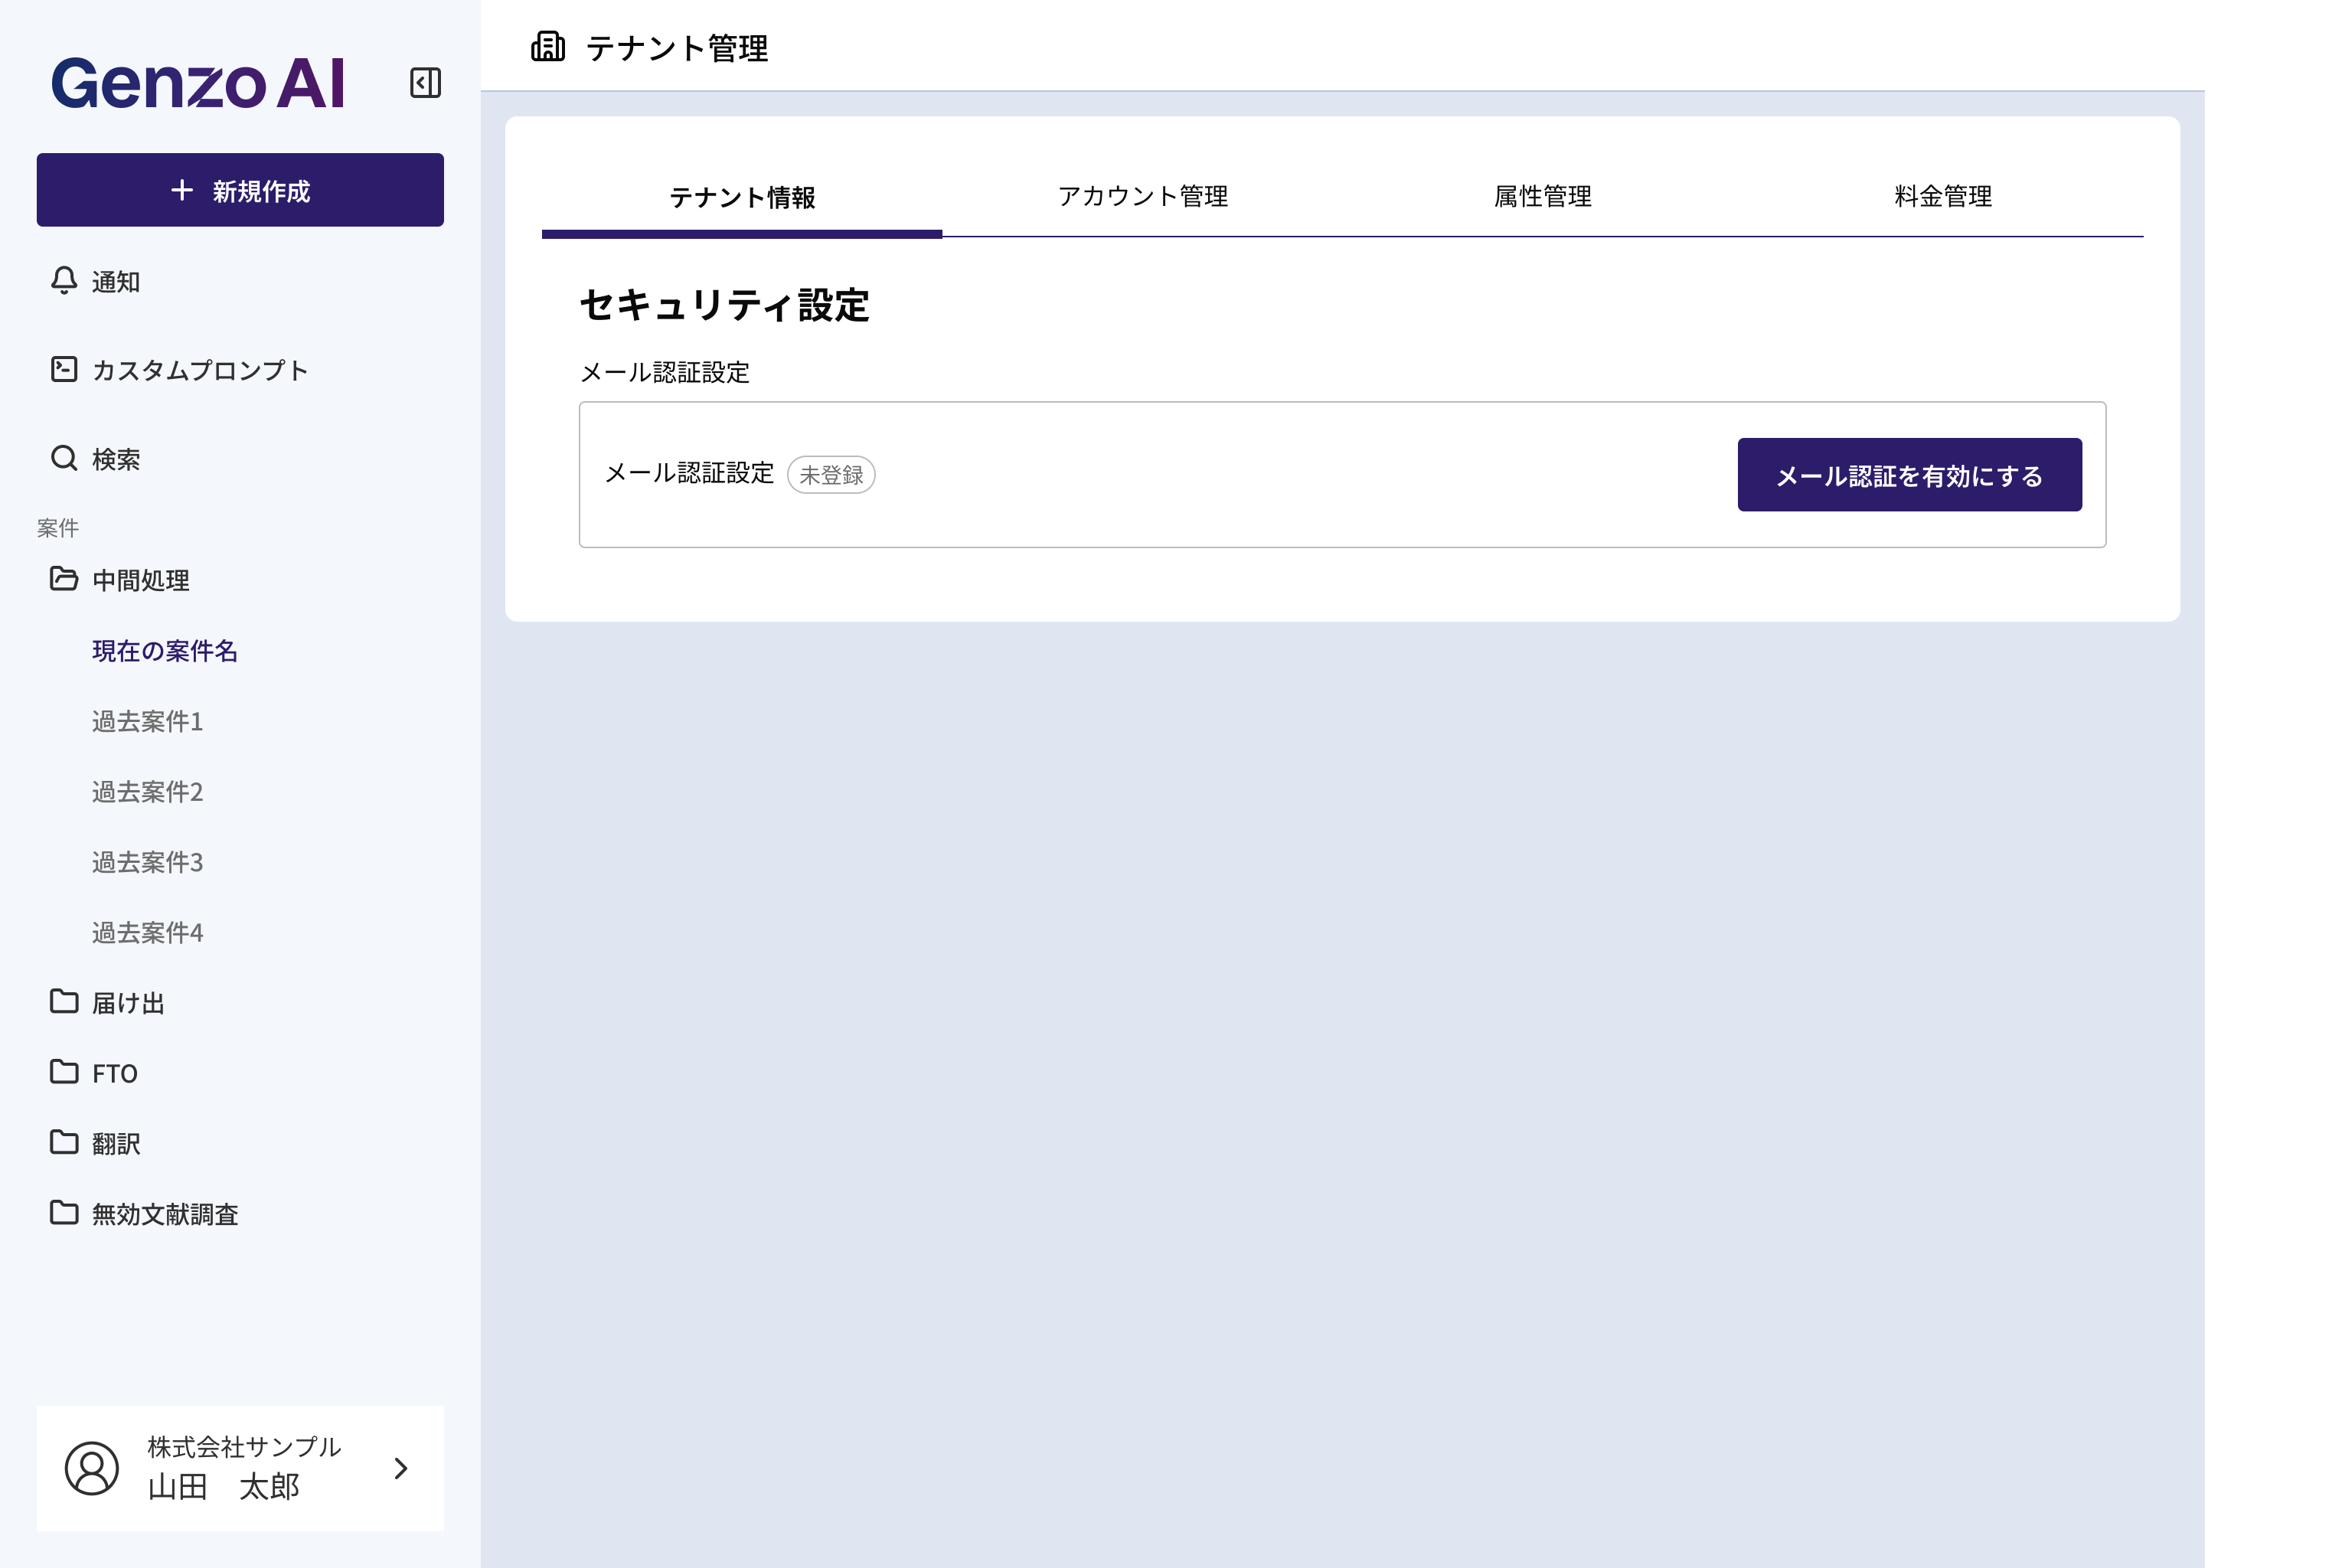Select 過去案件4 in the sidebar
Screen dimensions: 2342x1568
[148, 933]
